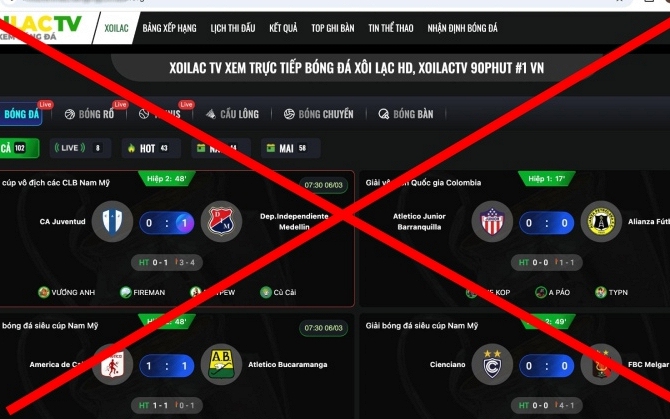Filter by MAI 56 tomorrow matches
The image size is (670, 419).
290,148
